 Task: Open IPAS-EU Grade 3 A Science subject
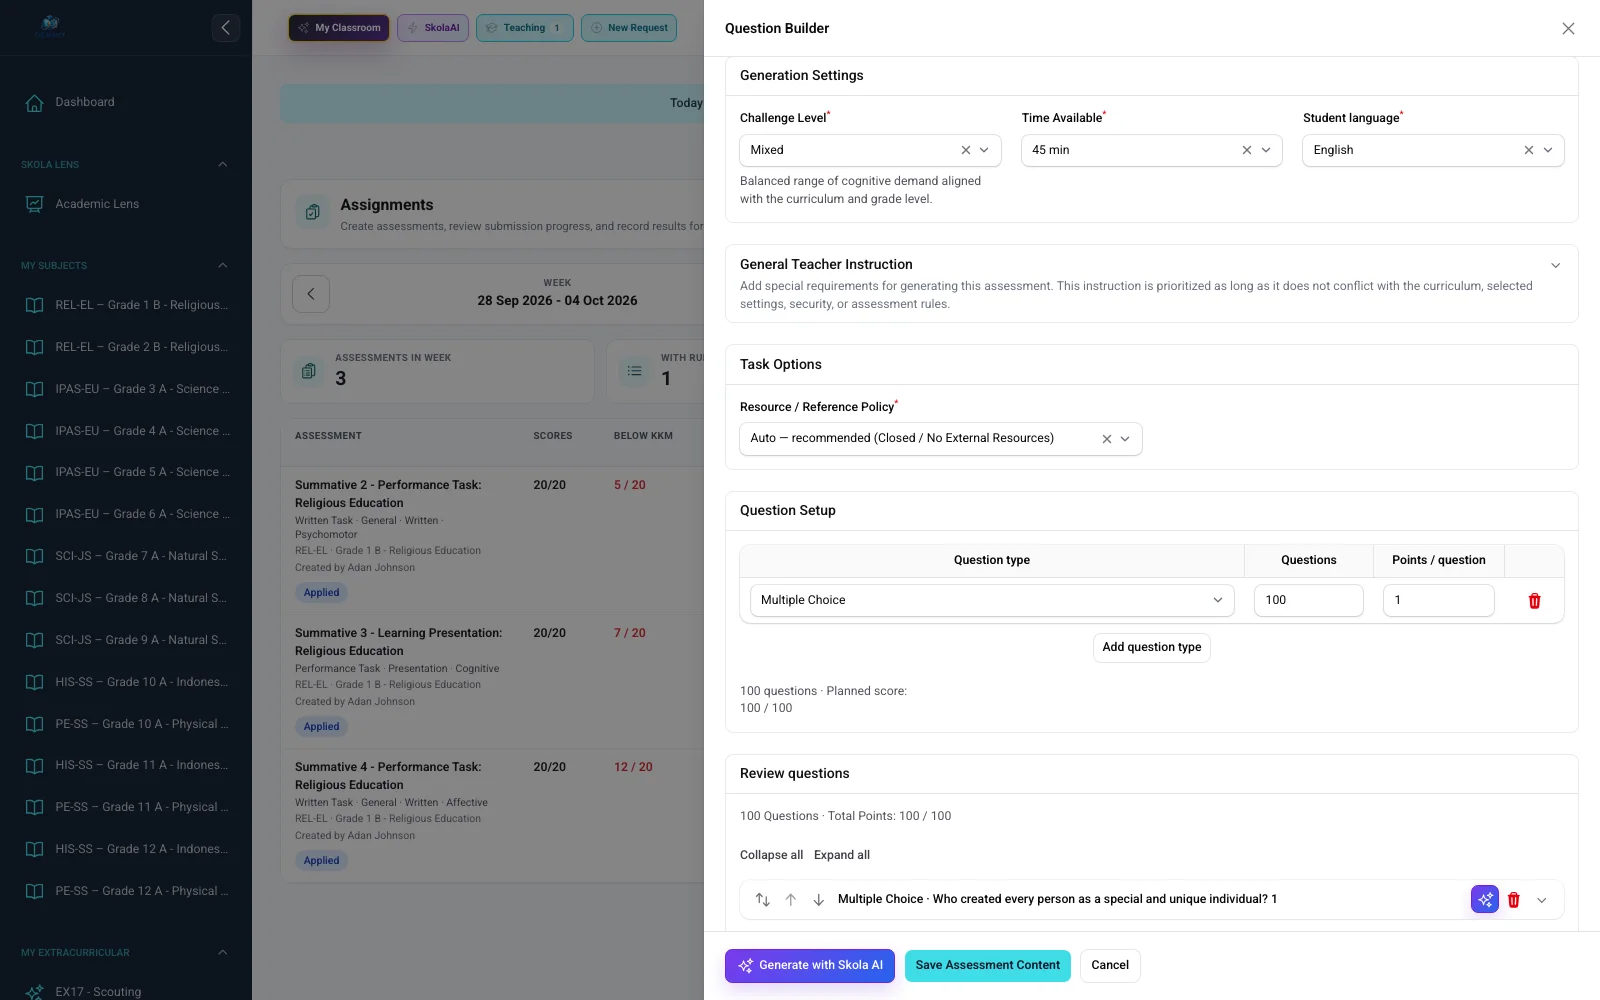(126, 389)
